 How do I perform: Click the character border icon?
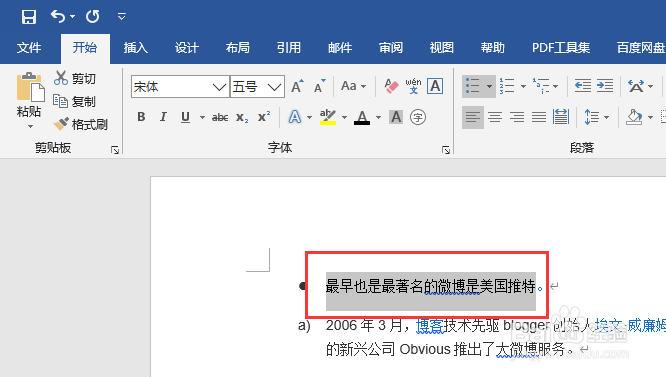point(435,86)
